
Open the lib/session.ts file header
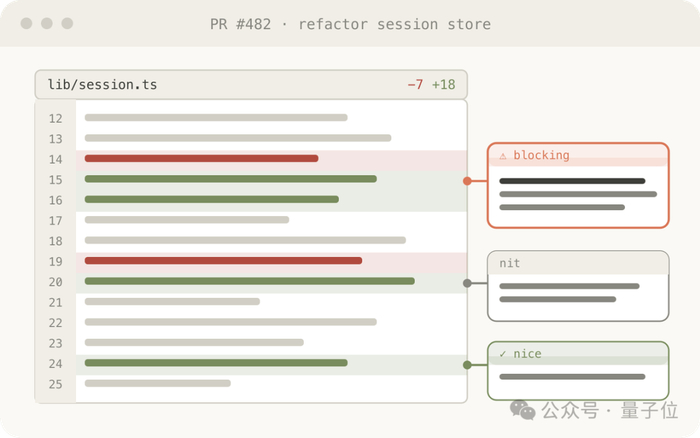coord(251,84)
